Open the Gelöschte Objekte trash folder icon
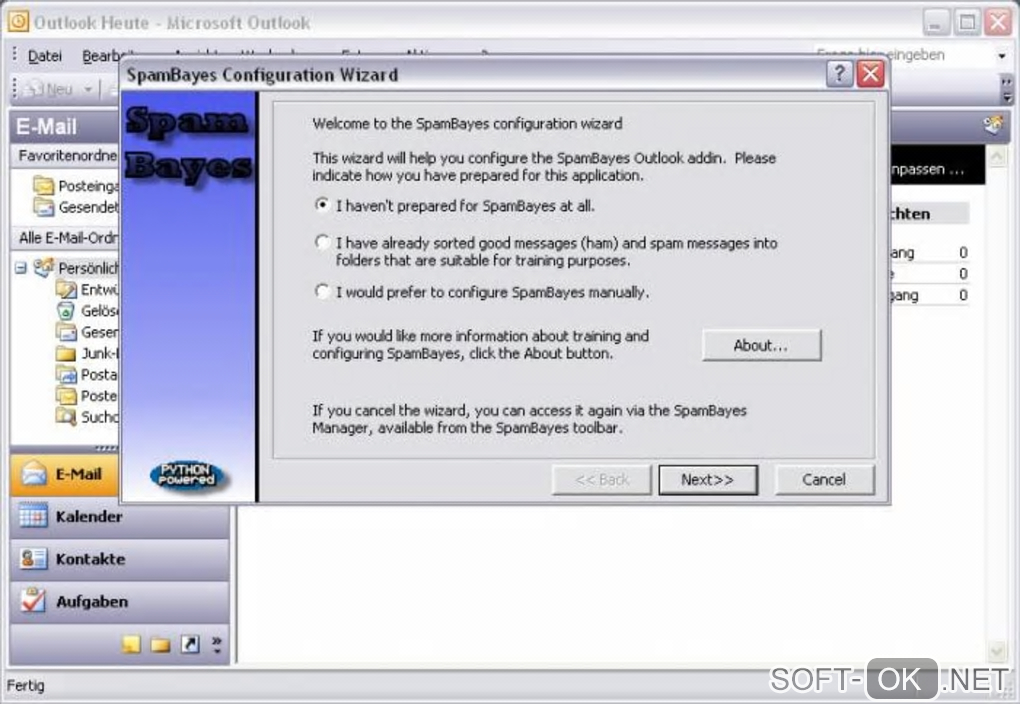 (66, 310)
